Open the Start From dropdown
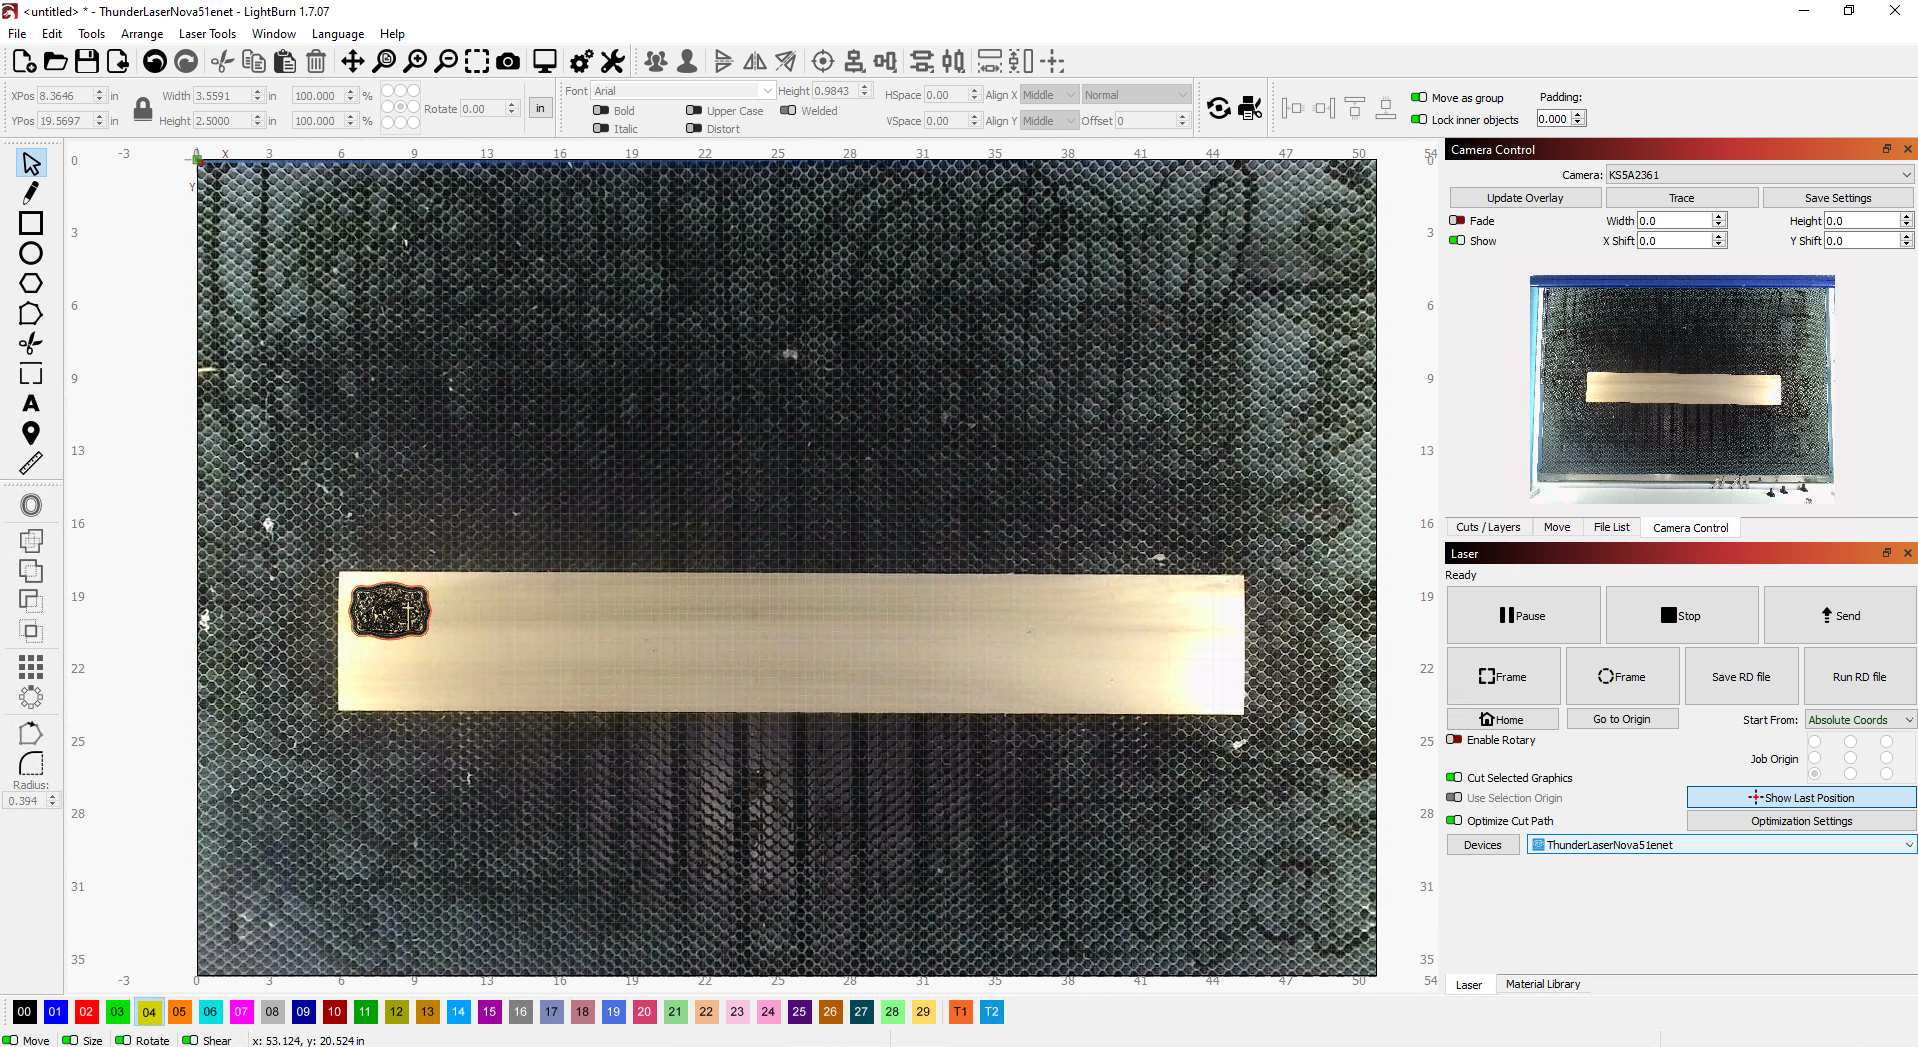The image size is (1918, 1047). [1860, 720]
